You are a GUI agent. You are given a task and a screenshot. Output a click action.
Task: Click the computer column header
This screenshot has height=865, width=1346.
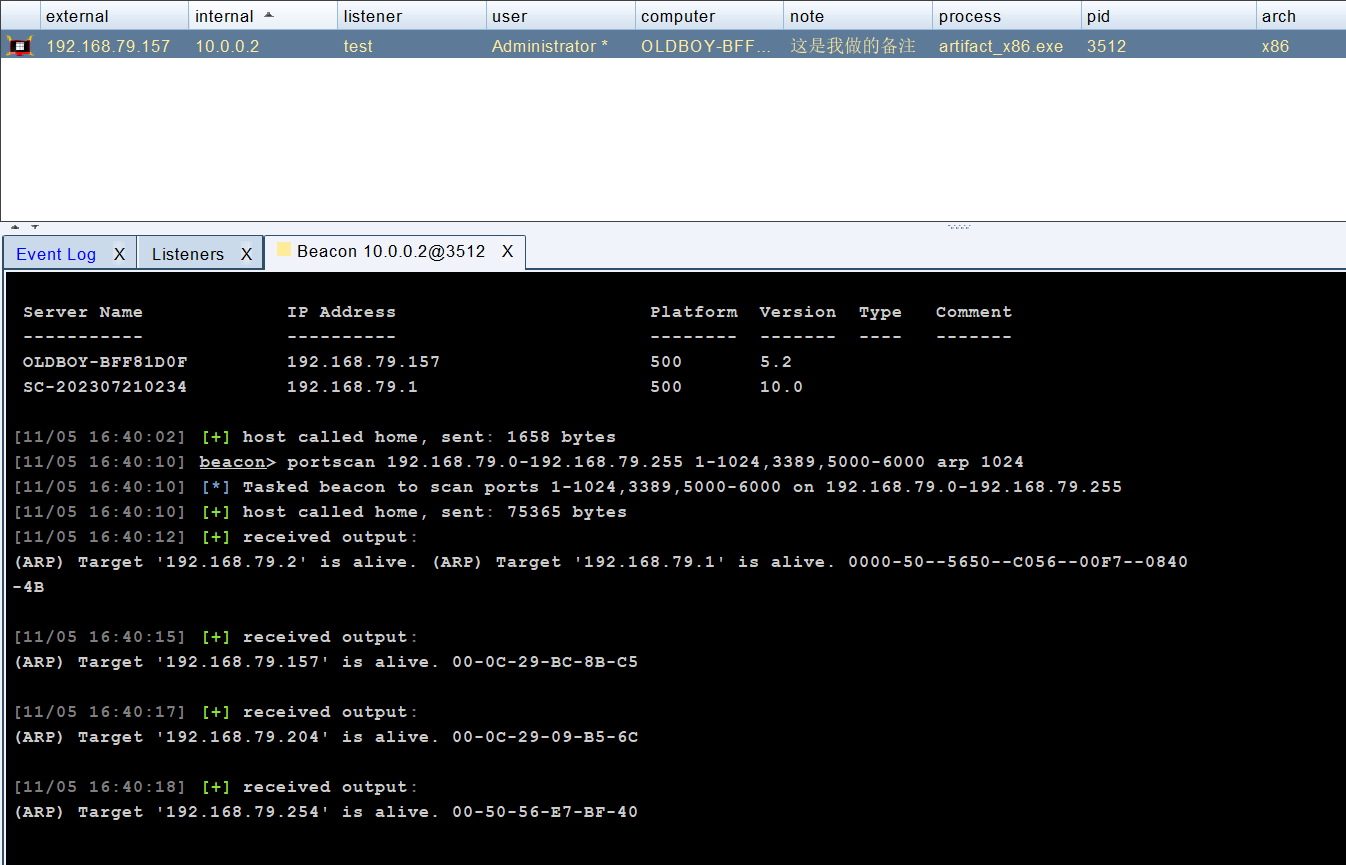point(709,16)
